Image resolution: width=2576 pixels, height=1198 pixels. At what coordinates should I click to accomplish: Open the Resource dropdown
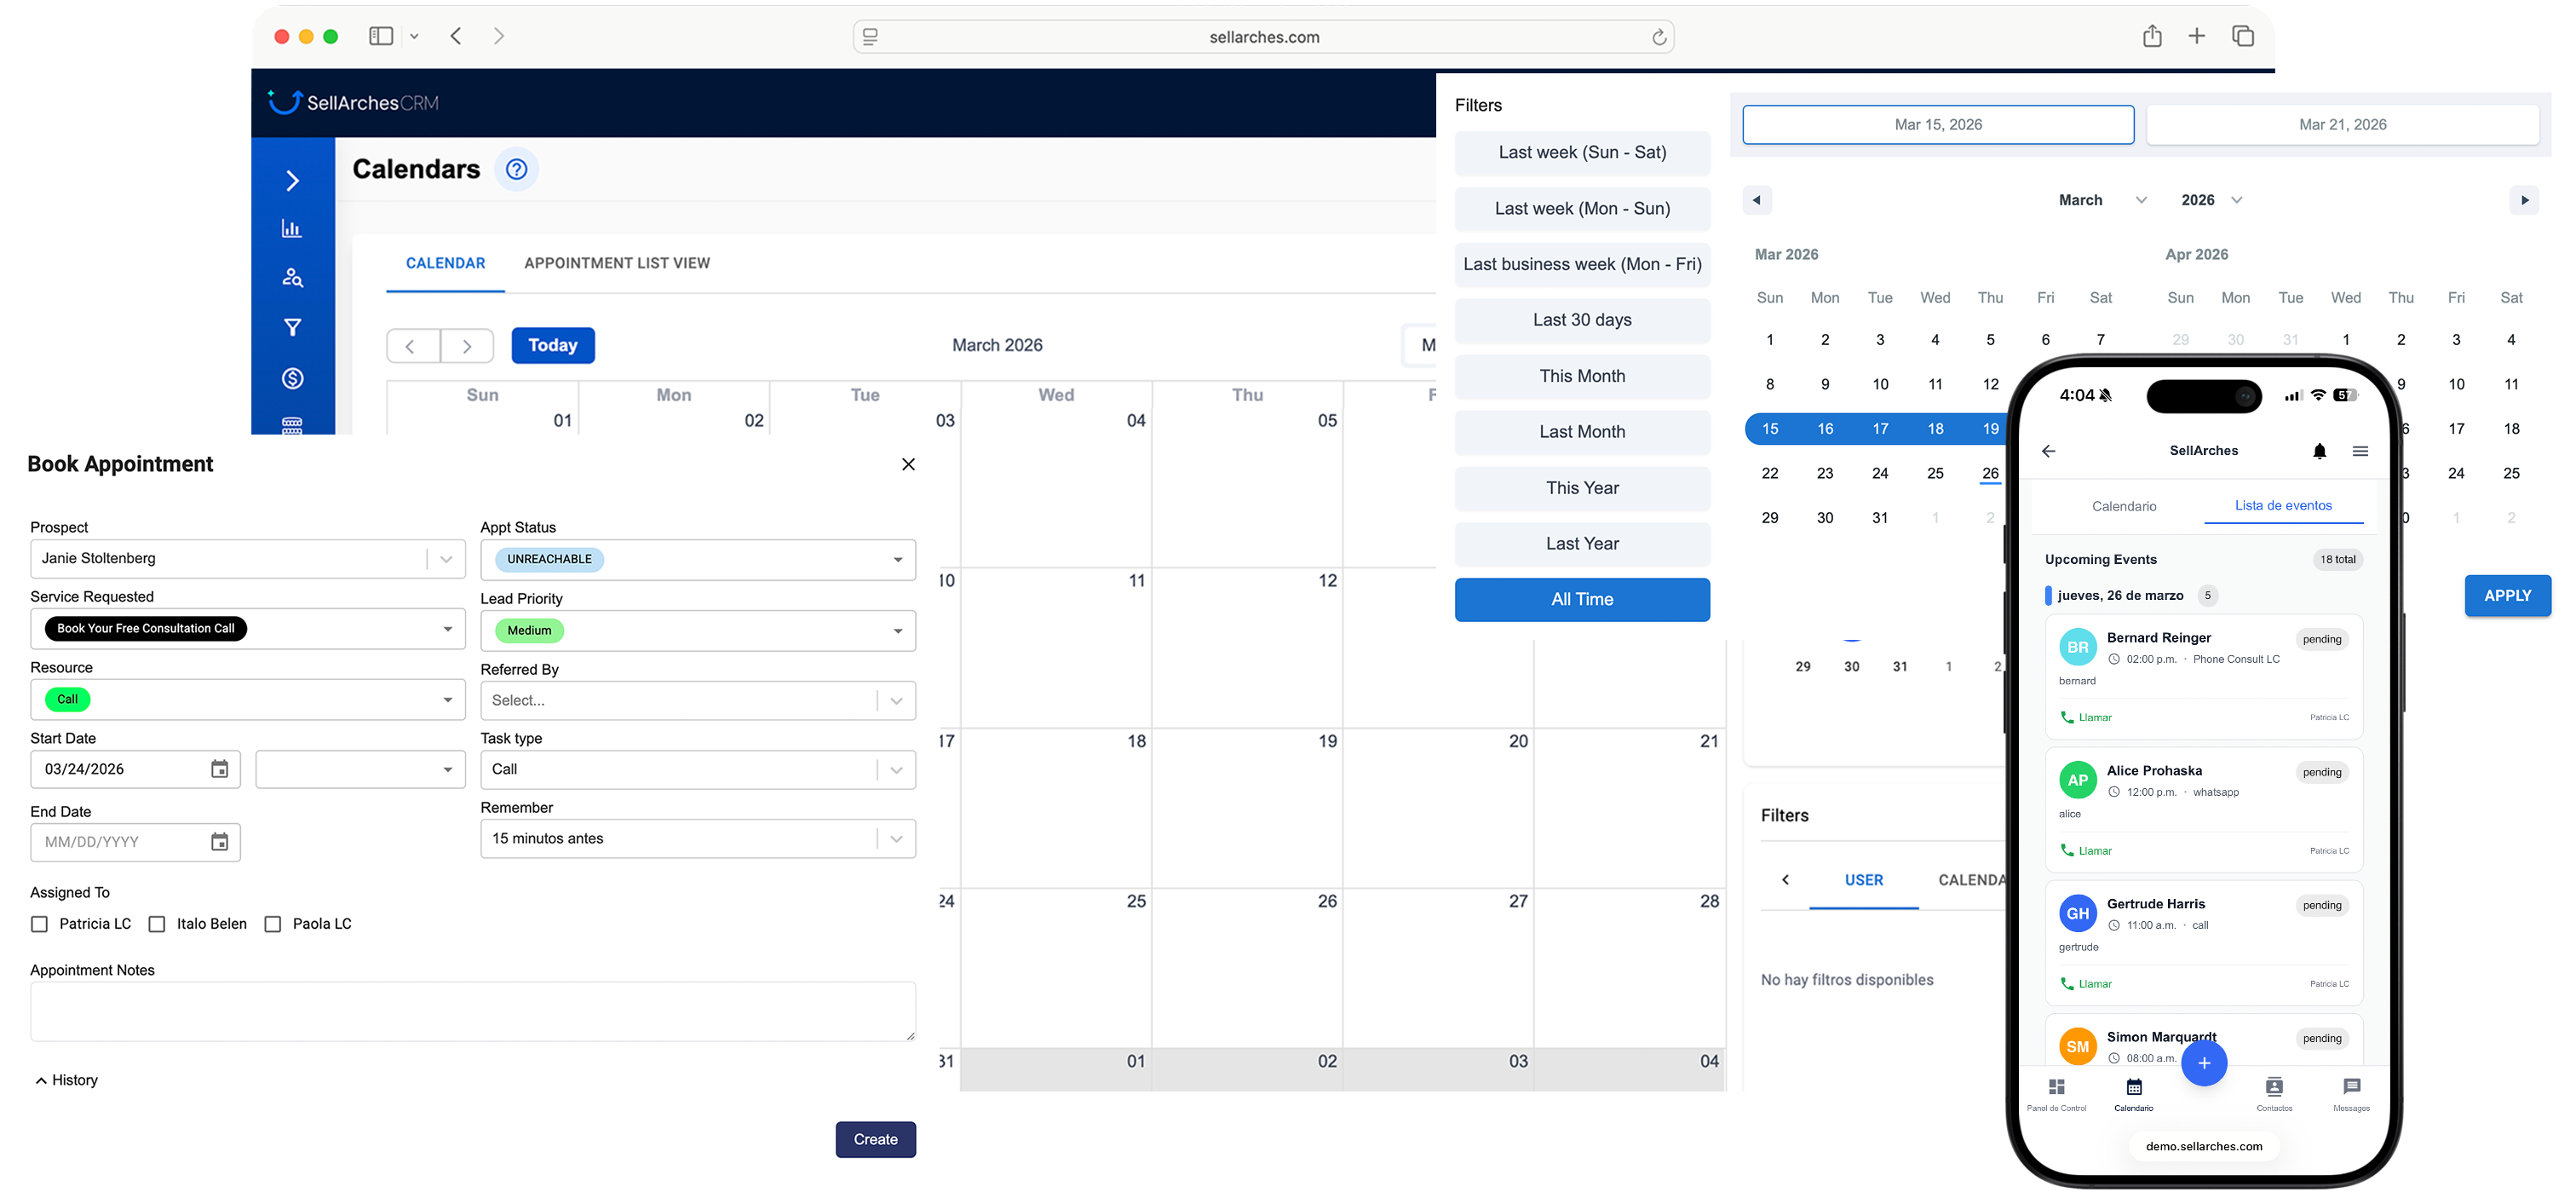click(x=248, y=700)
